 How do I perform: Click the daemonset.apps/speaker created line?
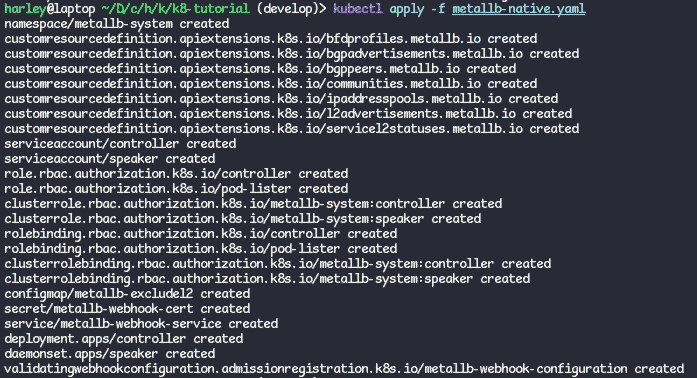click(x=110, y=354)
